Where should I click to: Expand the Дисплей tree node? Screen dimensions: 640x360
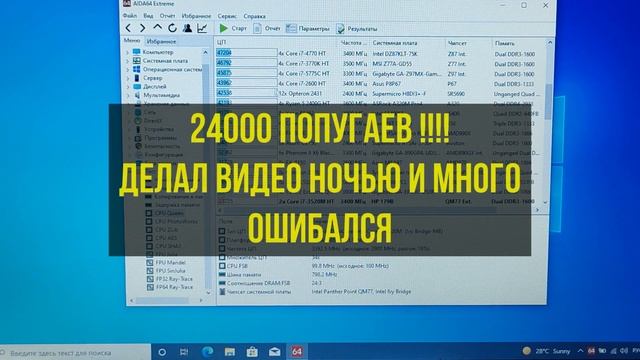point(127,87)
